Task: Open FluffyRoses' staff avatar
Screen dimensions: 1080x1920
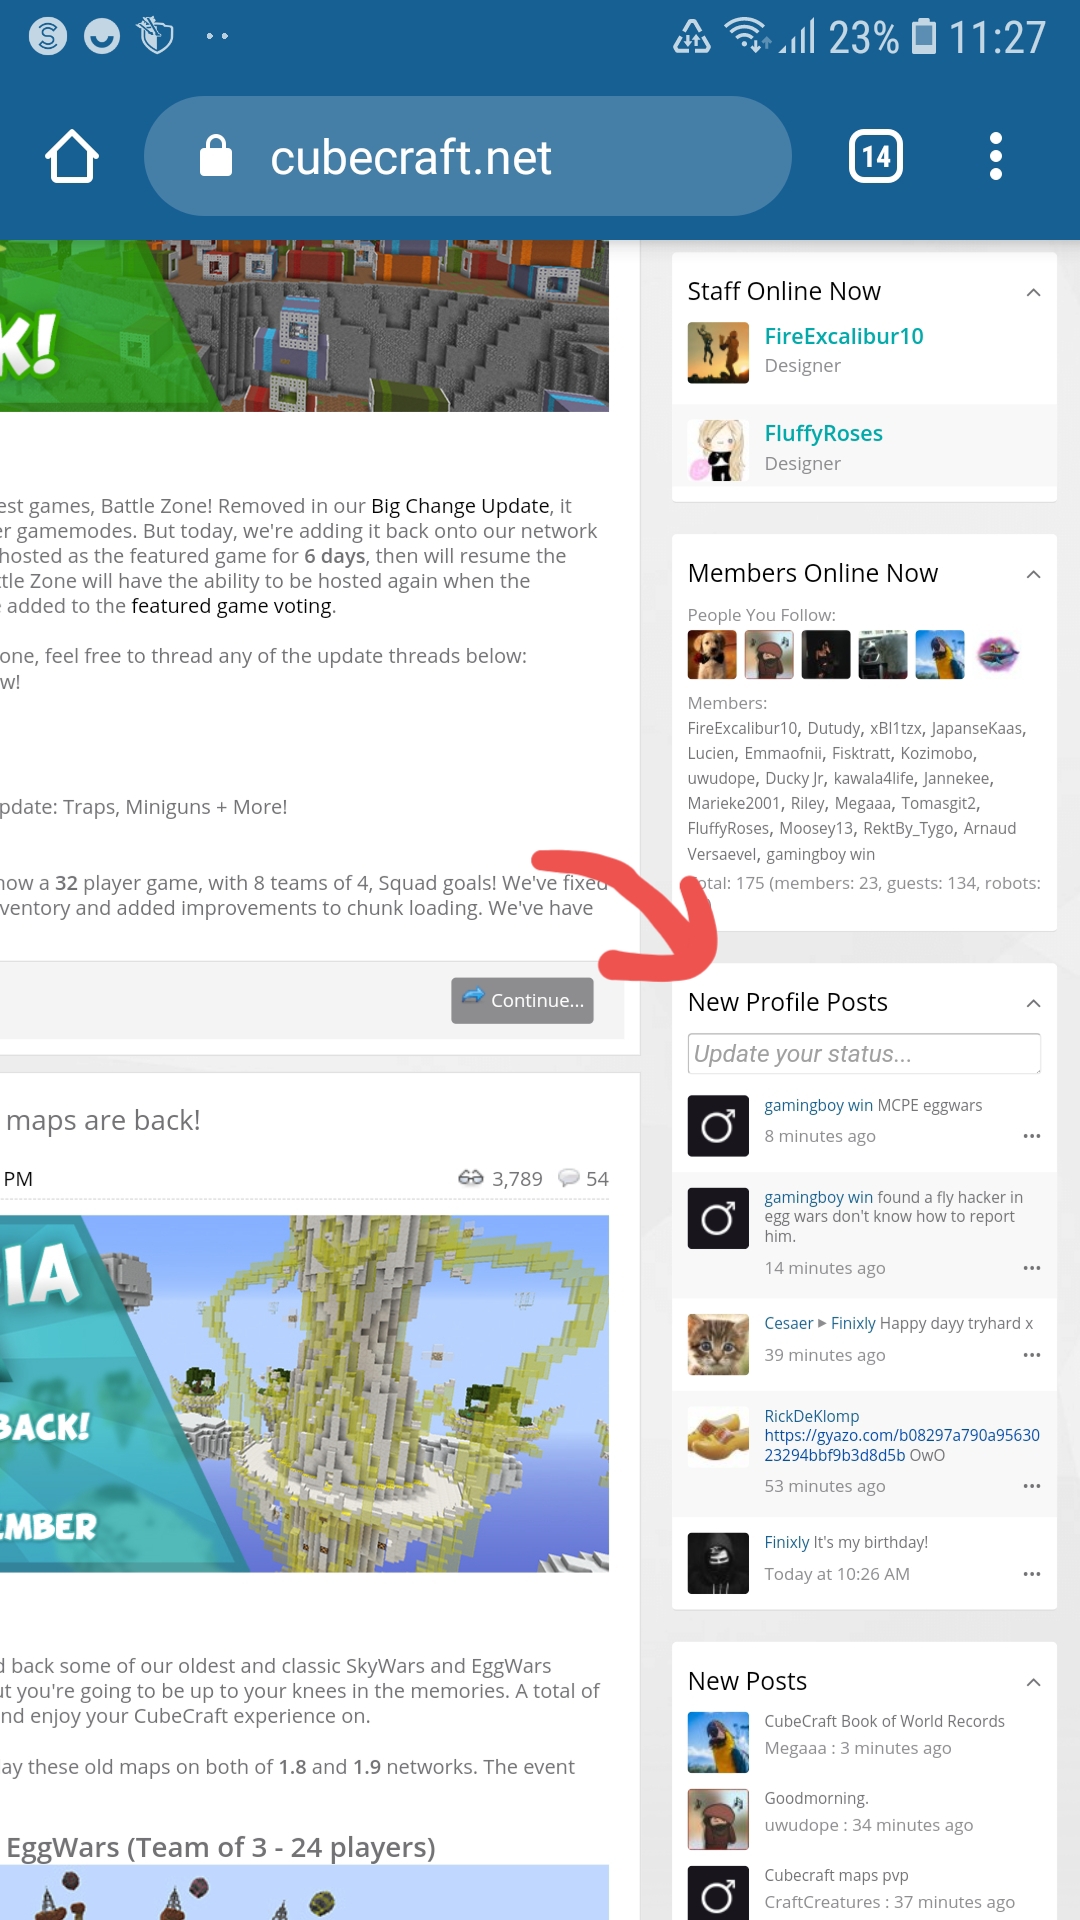Action: click(718, 450)
